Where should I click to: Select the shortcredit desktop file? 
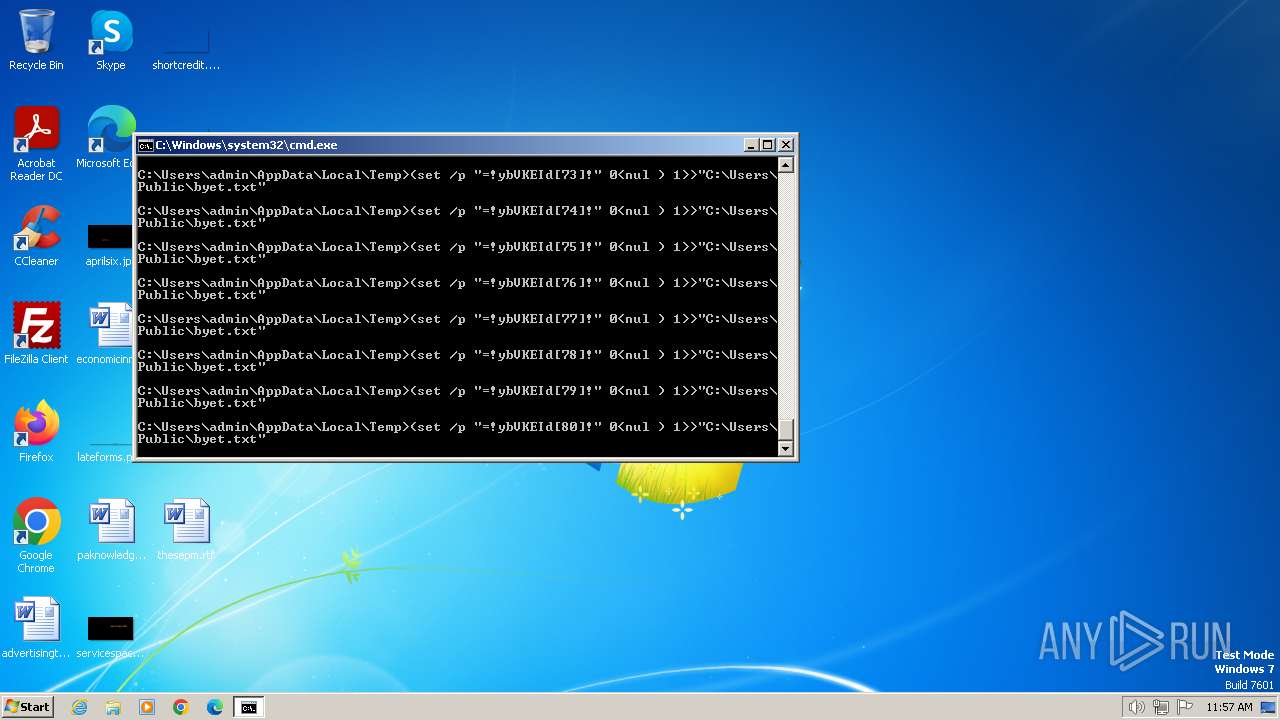(x=186, y=40)
